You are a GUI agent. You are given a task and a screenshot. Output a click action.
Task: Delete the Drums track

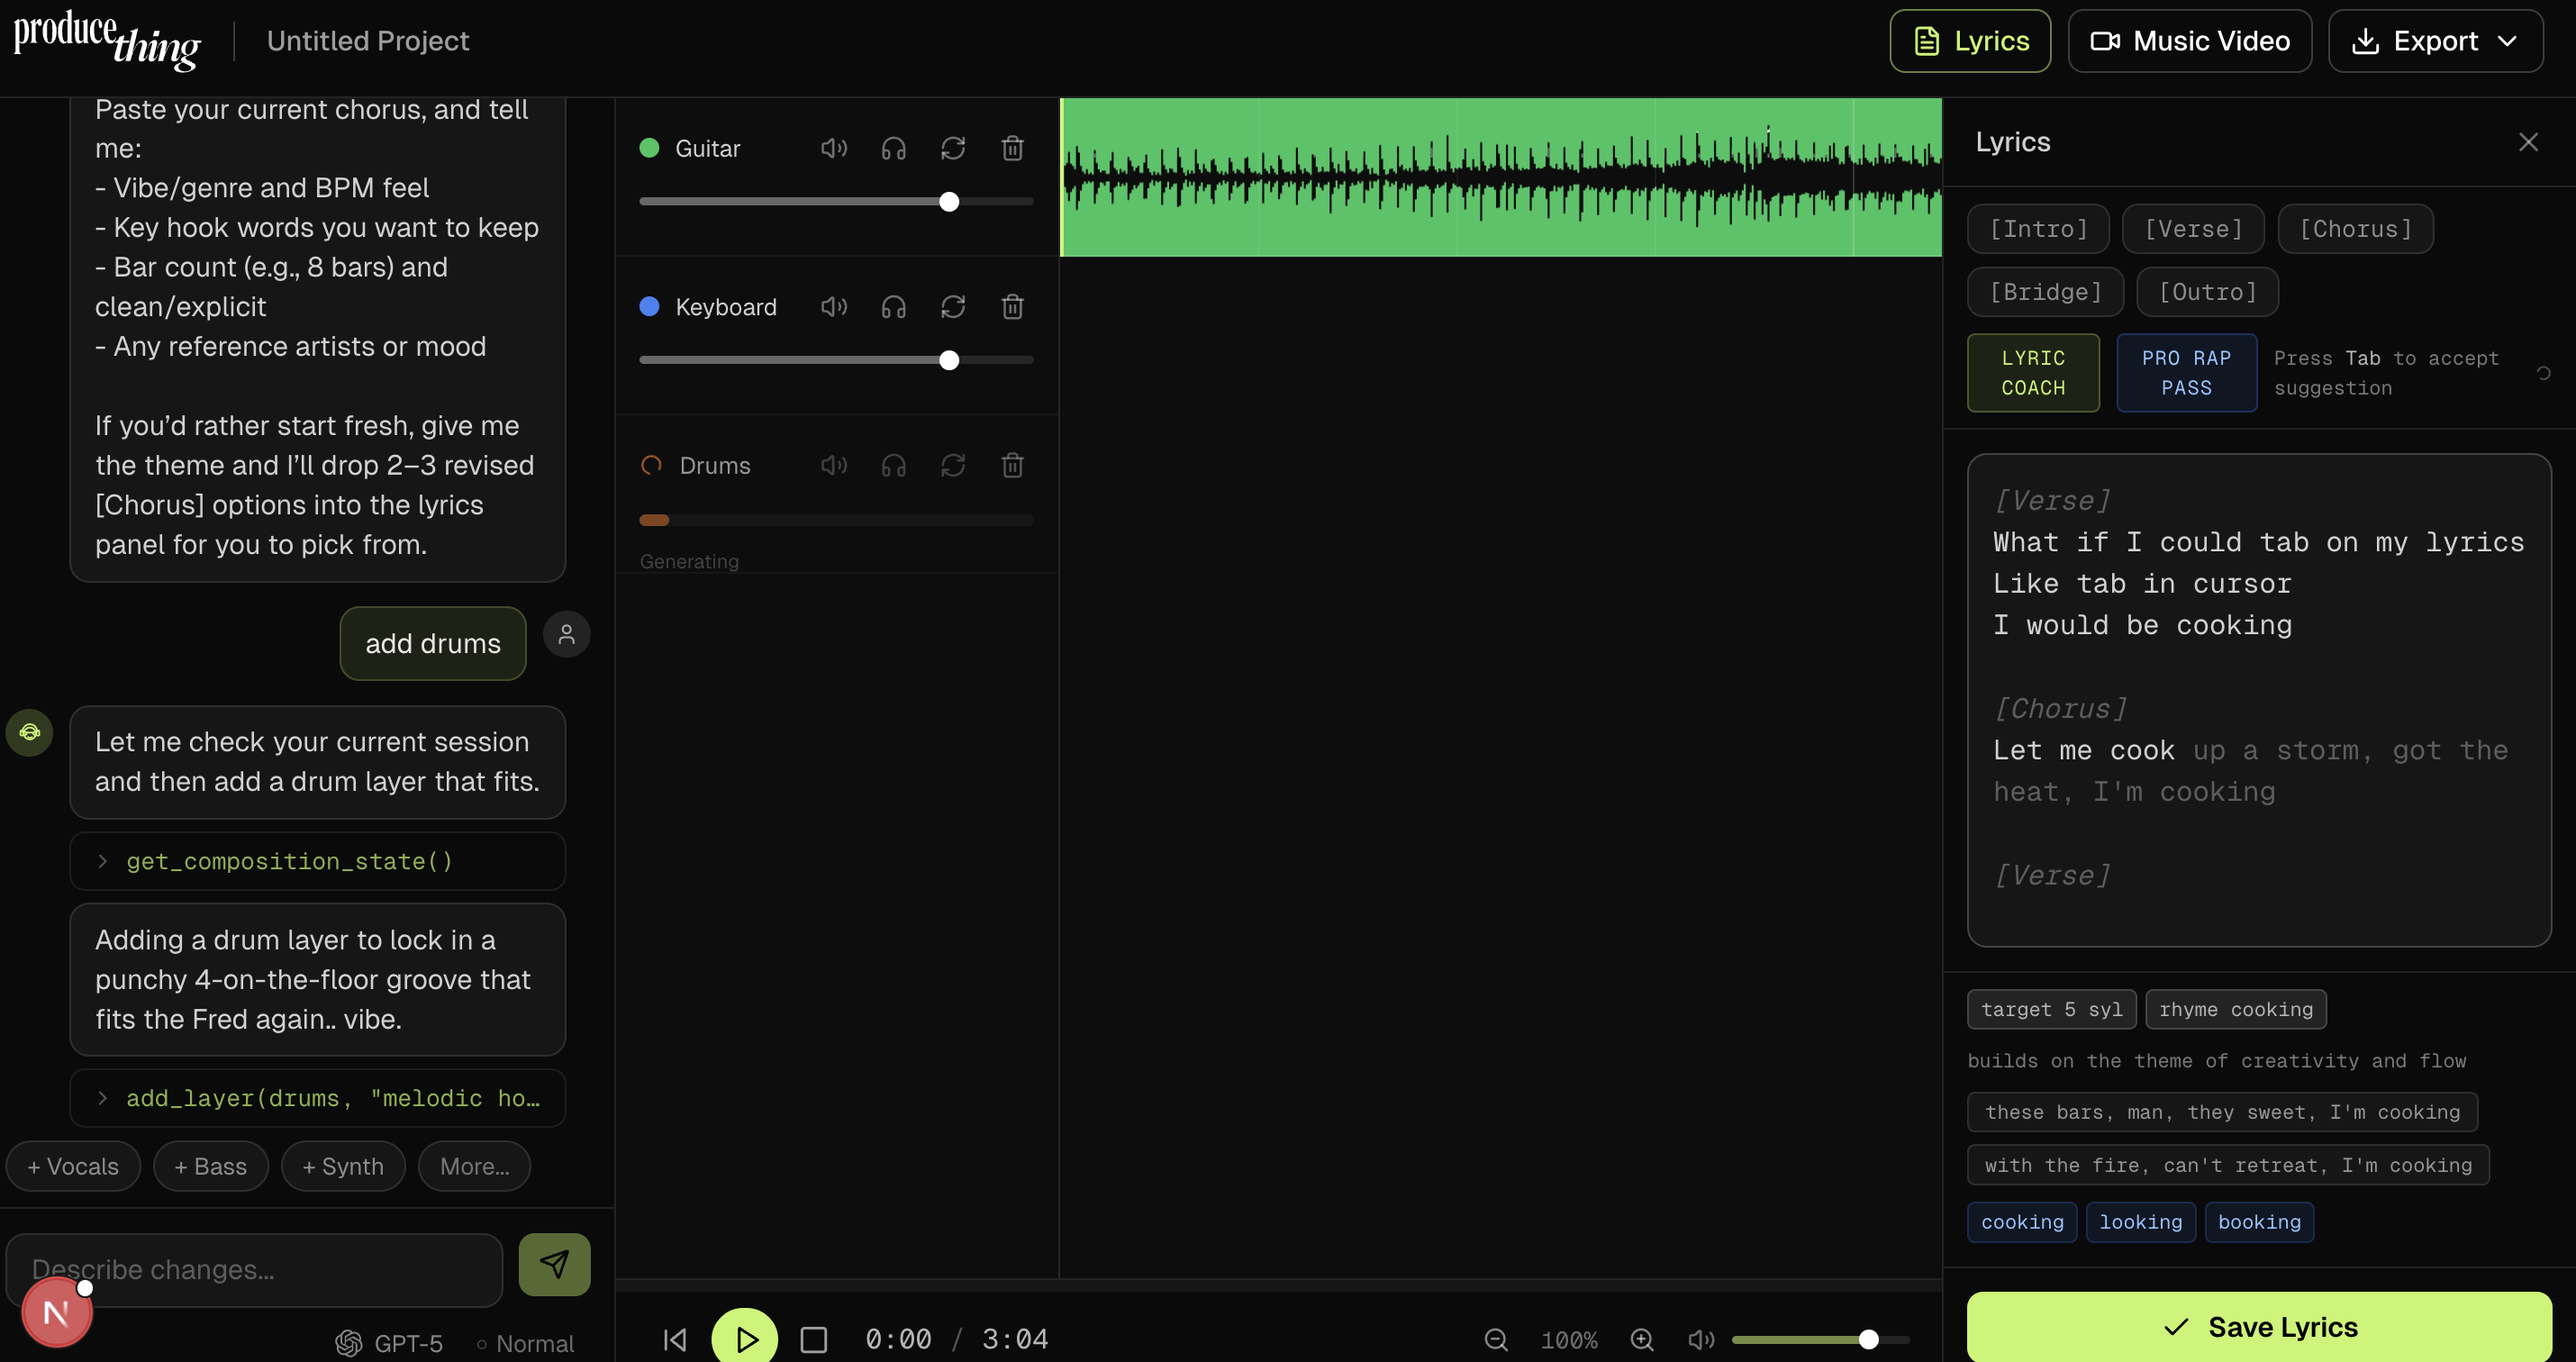(1012, 465)
